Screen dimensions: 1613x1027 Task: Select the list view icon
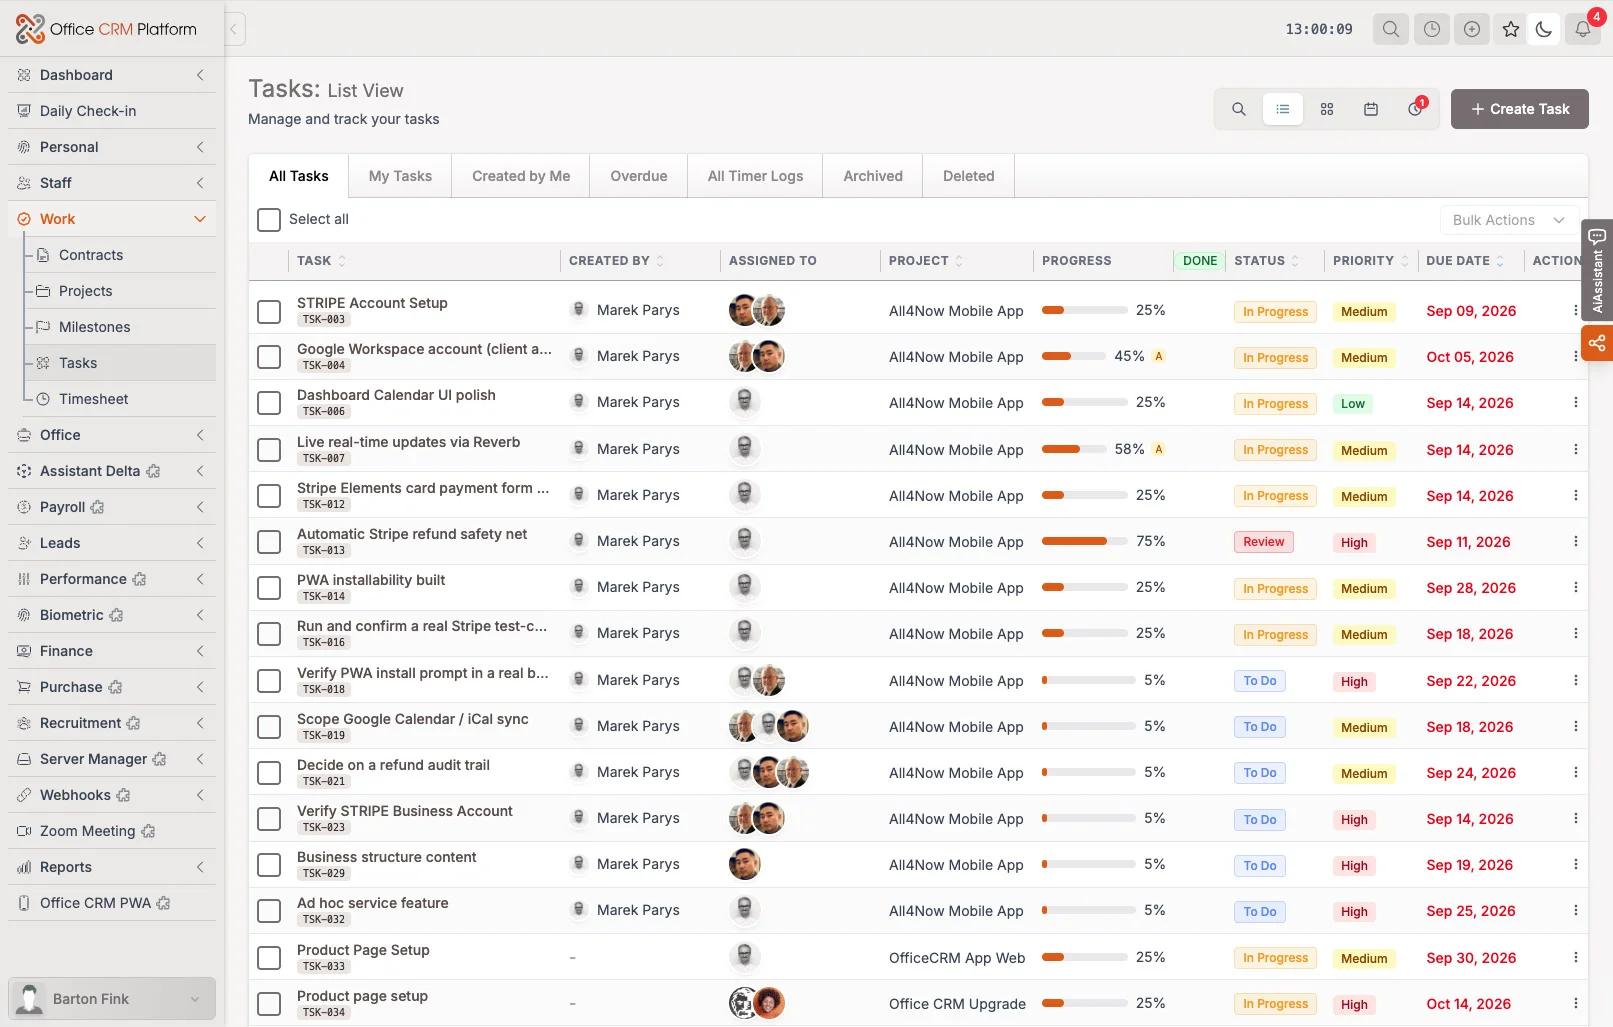pos(1283,109)
